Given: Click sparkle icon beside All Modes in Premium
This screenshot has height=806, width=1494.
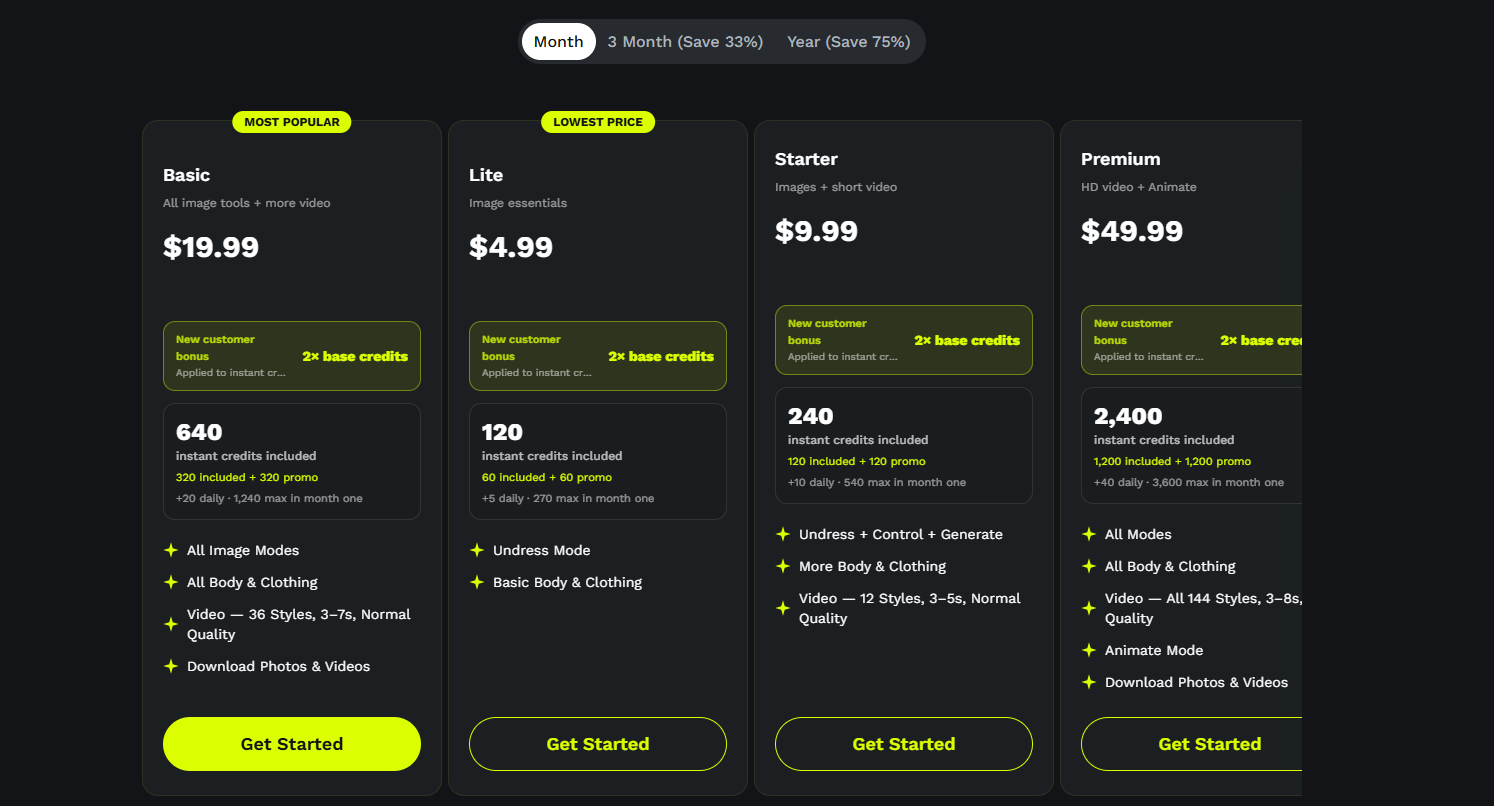Looking at the screenshot, I should pos(1089,534).
